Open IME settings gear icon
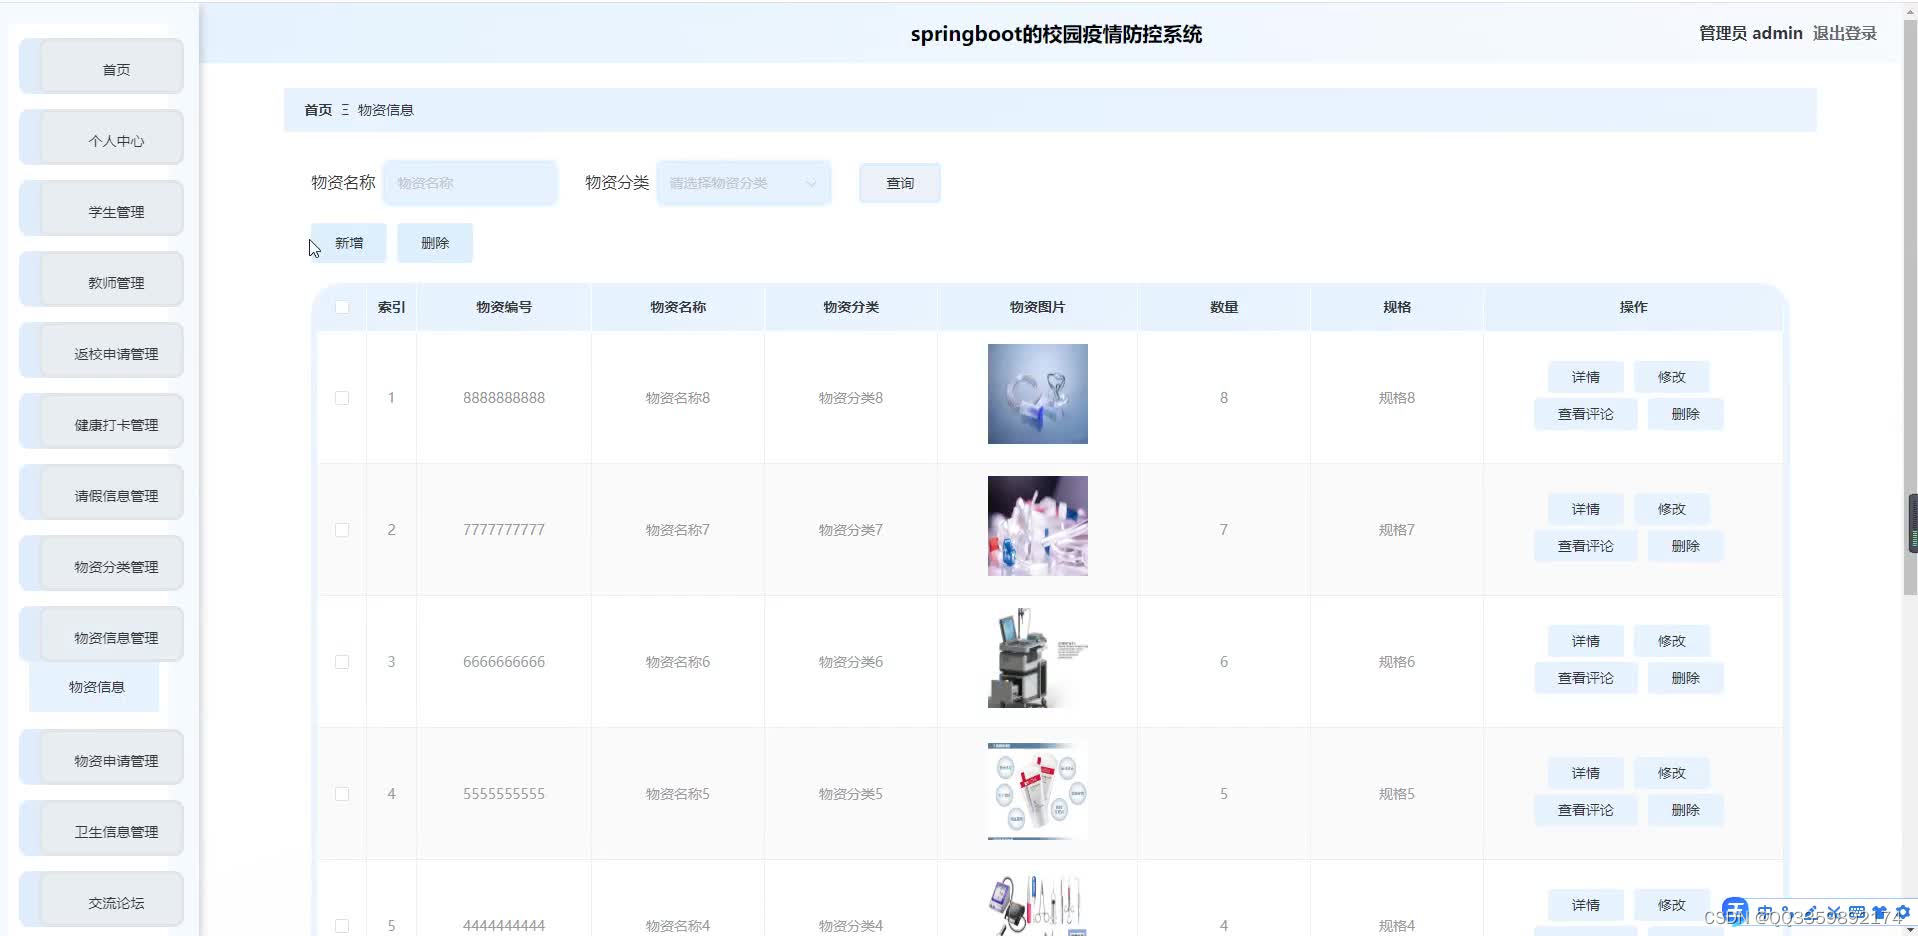 [1902, 913]
